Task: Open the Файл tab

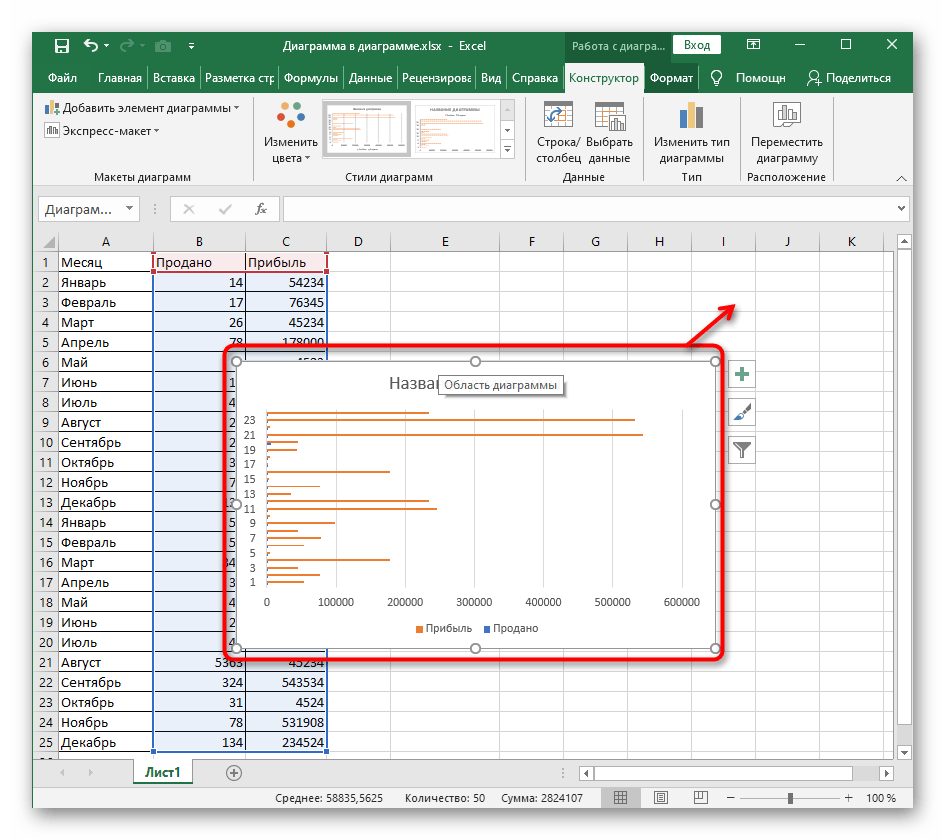Action: coord(62,78)
